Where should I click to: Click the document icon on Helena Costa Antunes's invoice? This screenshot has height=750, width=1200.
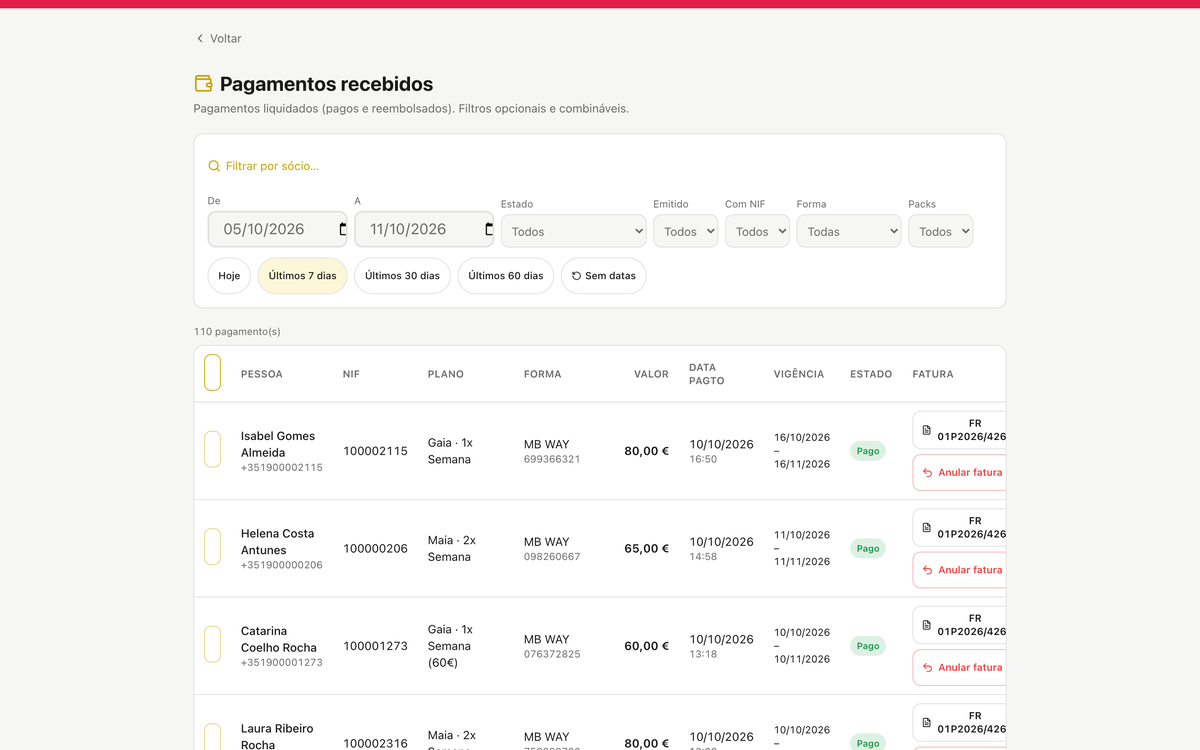[926, 527]
